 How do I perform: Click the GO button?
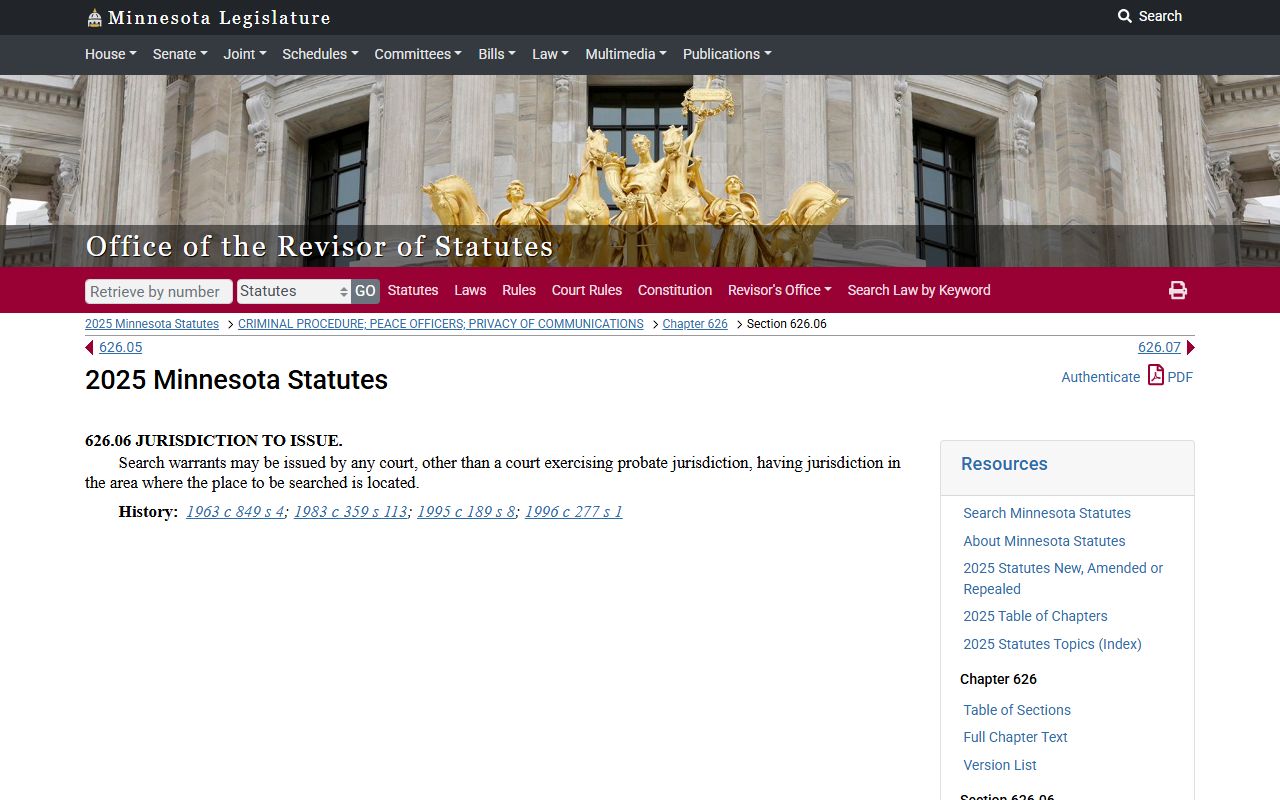coord(365,291)
